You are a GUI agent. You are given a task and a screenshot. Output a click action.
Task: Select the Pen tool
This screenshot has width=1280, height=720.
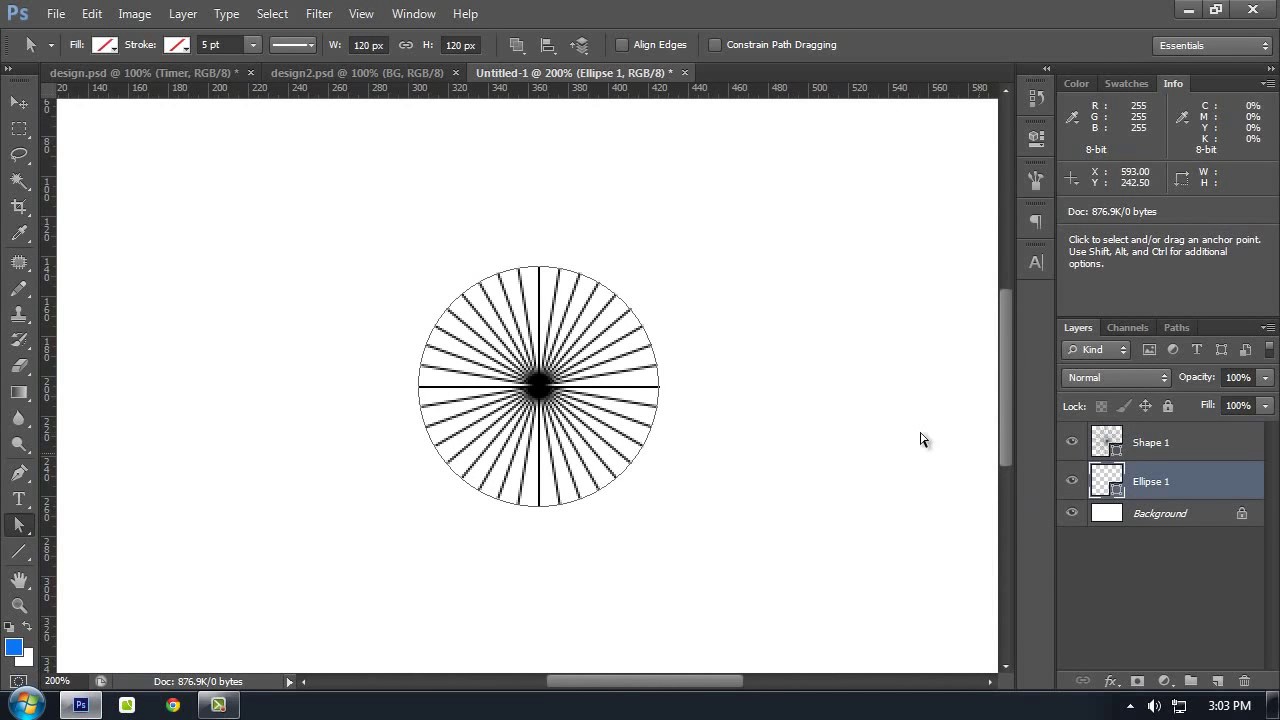tap(19, 472)
